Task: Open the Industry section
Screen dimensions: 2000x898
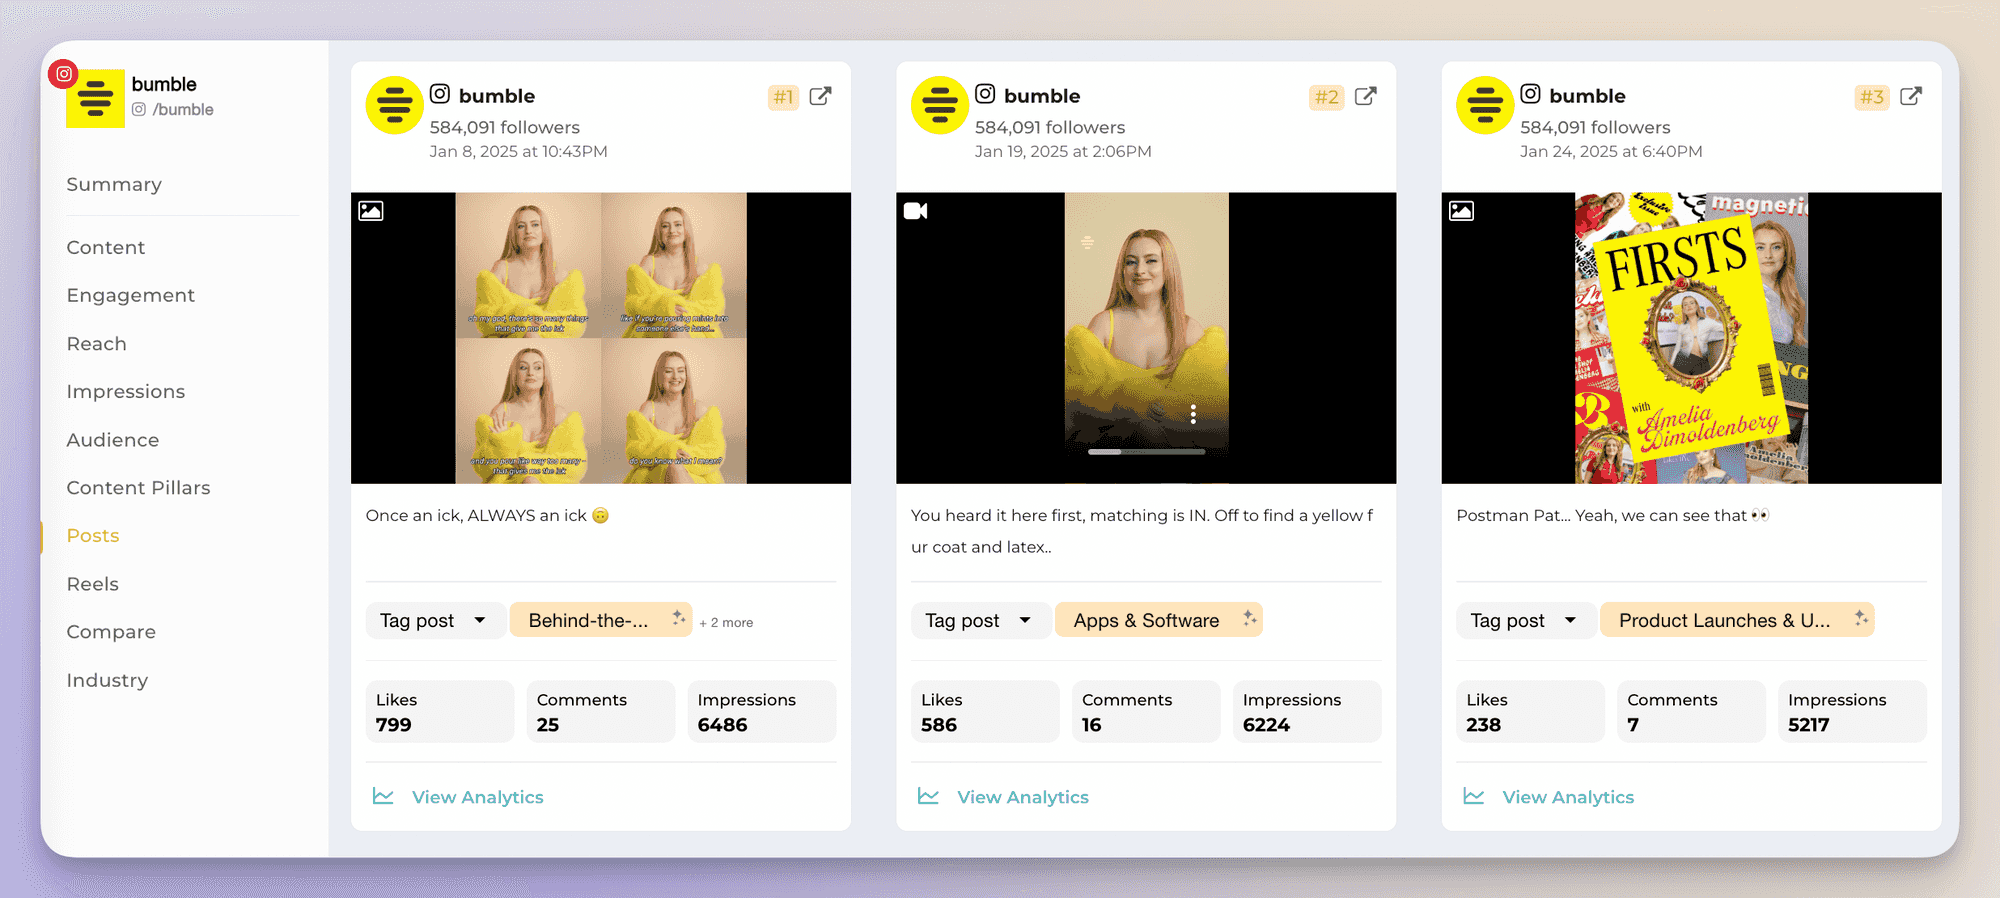Action: pos(107,680)
